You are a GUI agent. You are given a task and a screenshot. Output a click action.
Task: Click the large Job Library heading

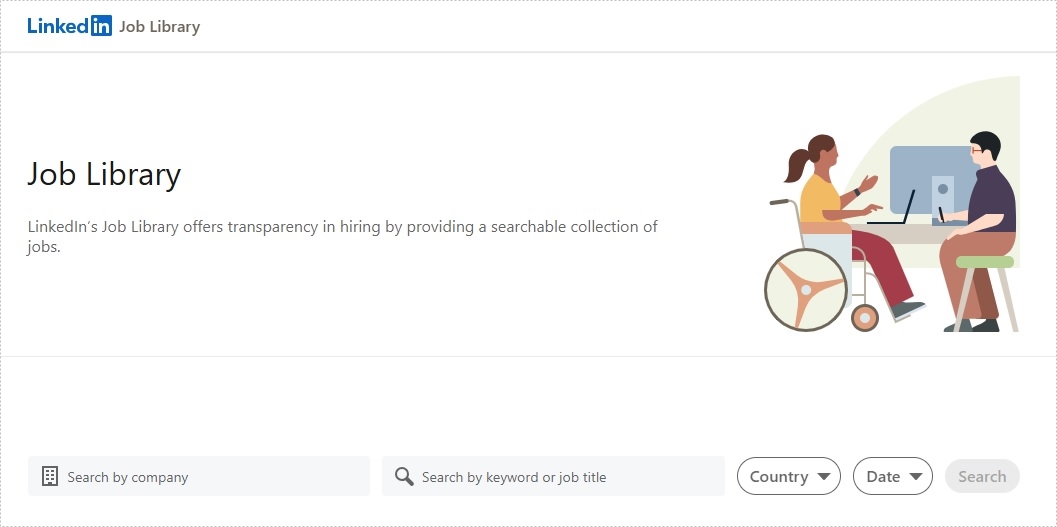pos(104,174)
